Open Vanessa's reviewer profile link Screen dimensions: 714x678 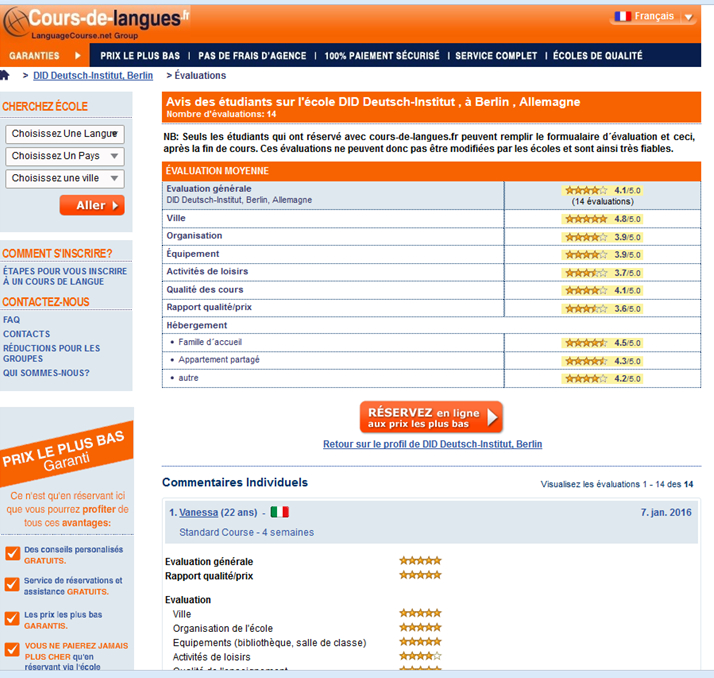(x=199, y=512)
